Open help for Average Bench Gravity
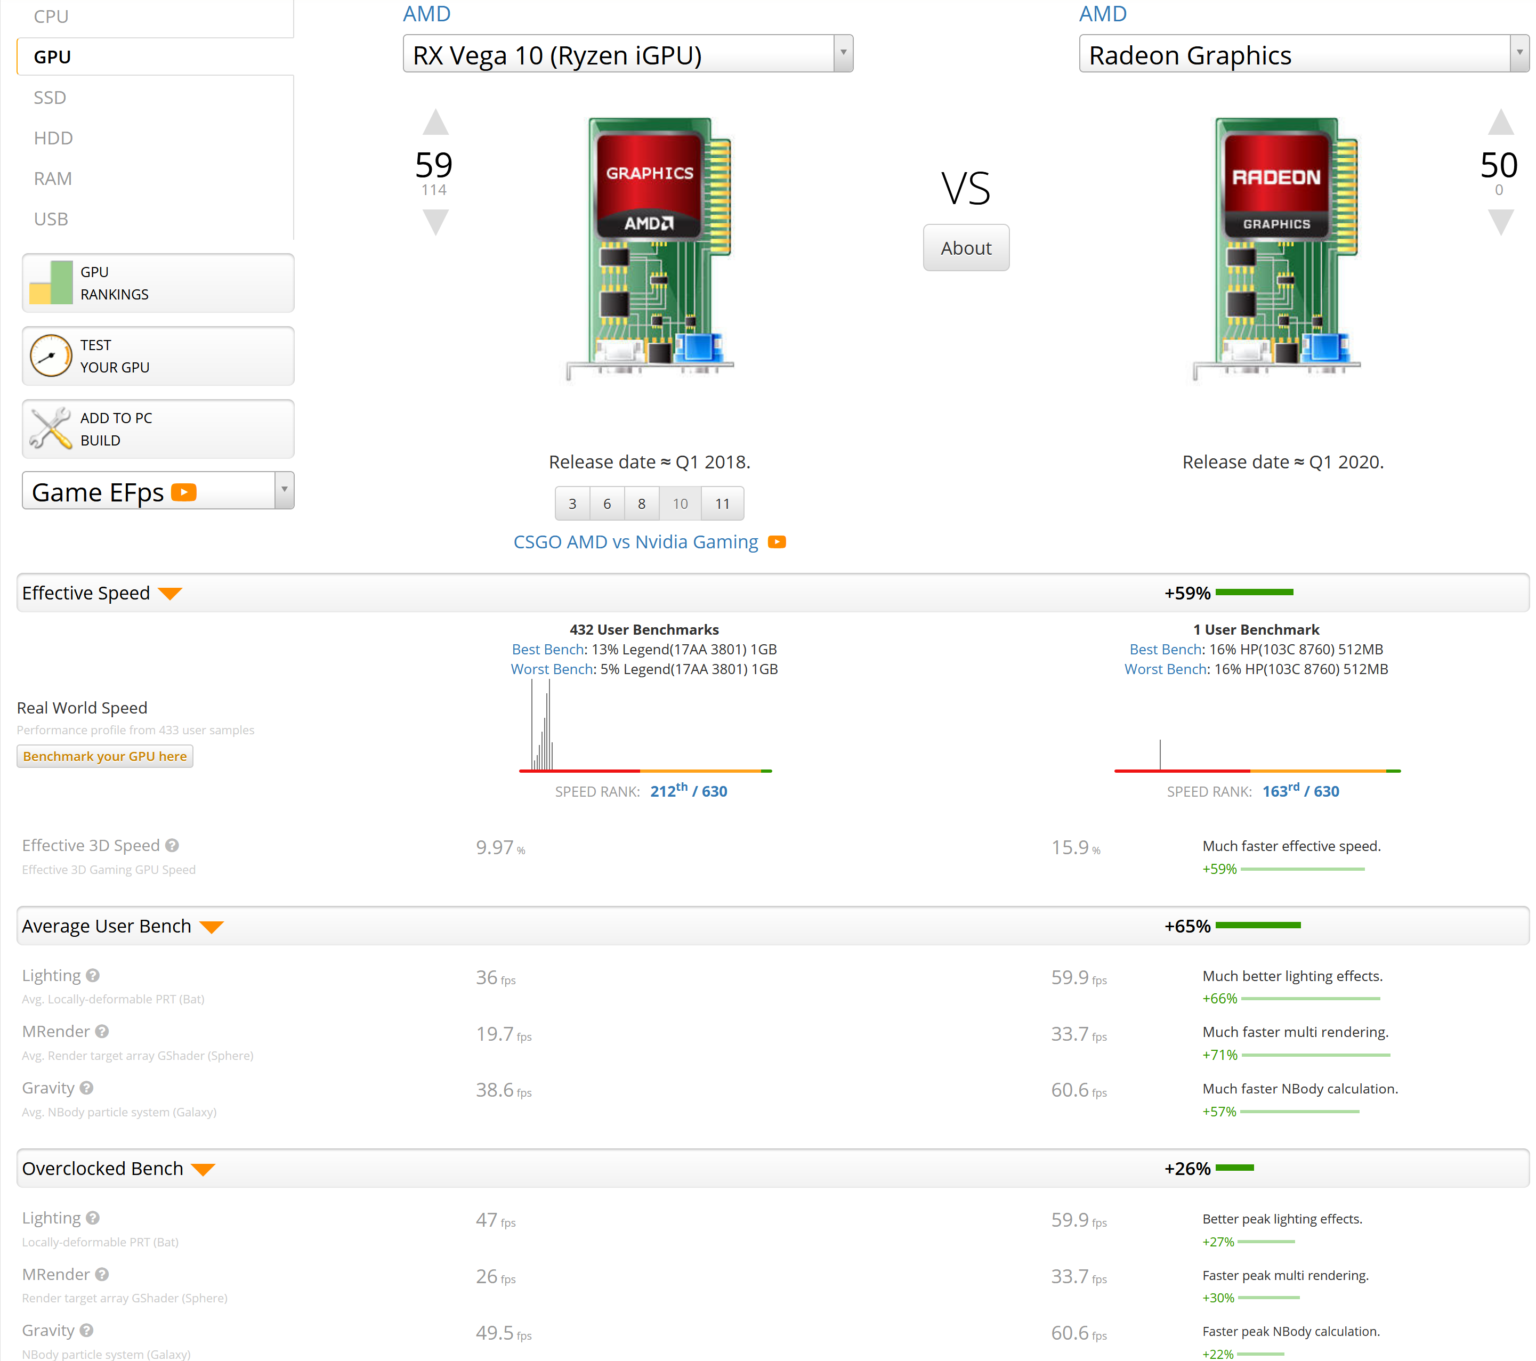Viewport: 1536px width, 1361px height. (x=87, y=1088)
